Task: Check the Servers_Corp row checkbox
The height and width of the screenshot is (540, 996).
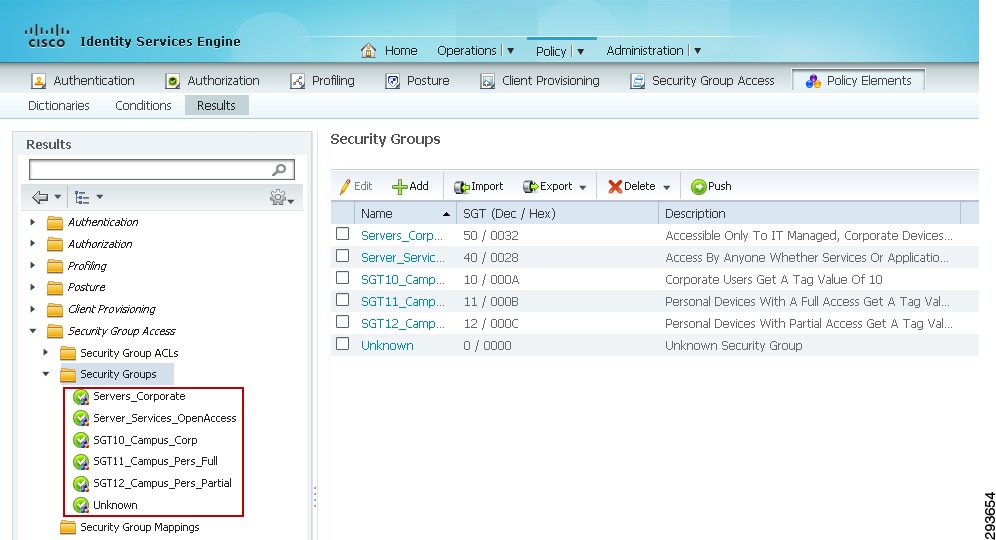Action: 342,234
